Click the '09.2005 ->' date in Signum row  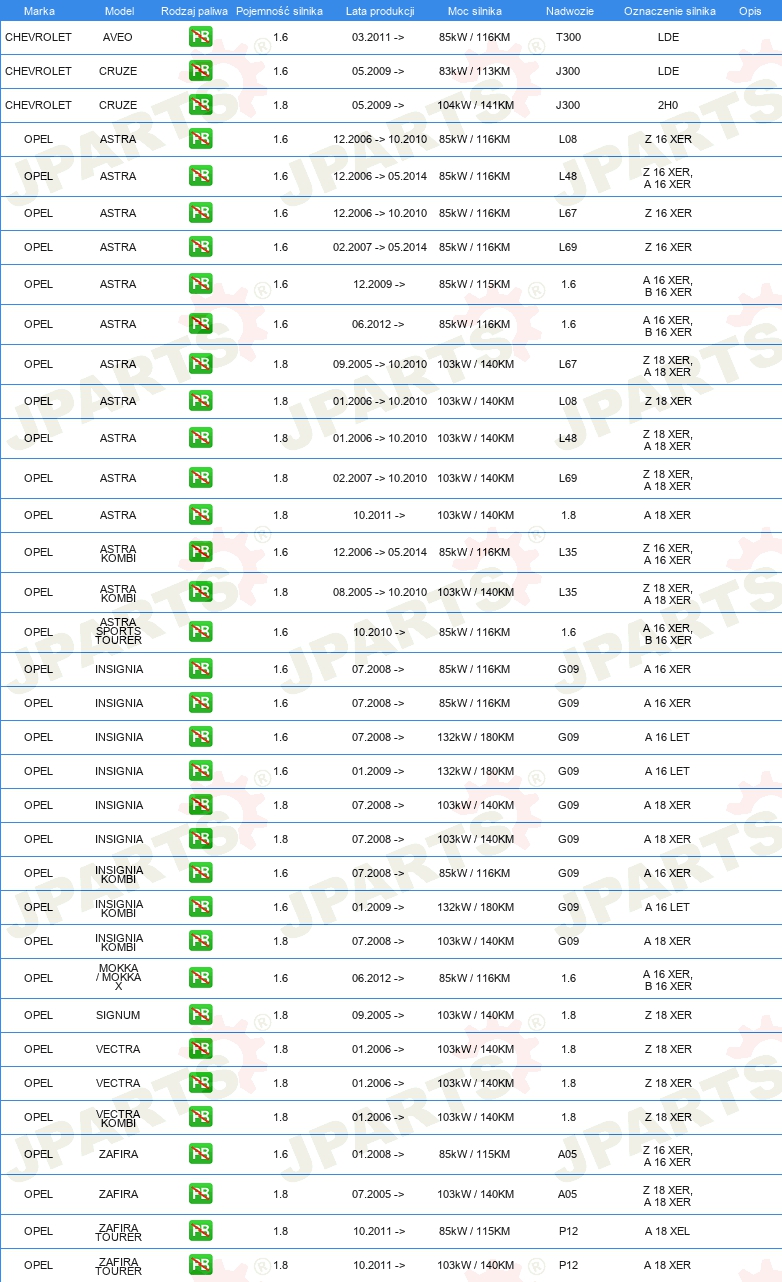(x=379, y=1015)
